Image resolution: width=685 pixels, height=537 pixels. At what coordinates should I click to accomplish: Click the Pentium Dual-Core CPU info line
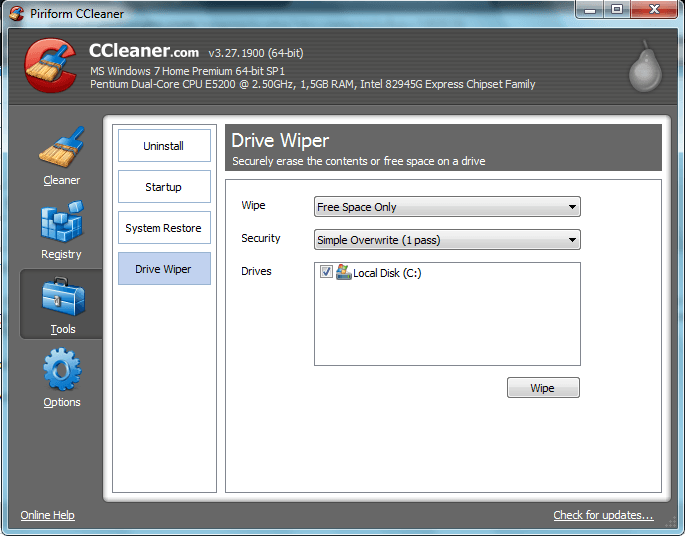click(312, 84)
